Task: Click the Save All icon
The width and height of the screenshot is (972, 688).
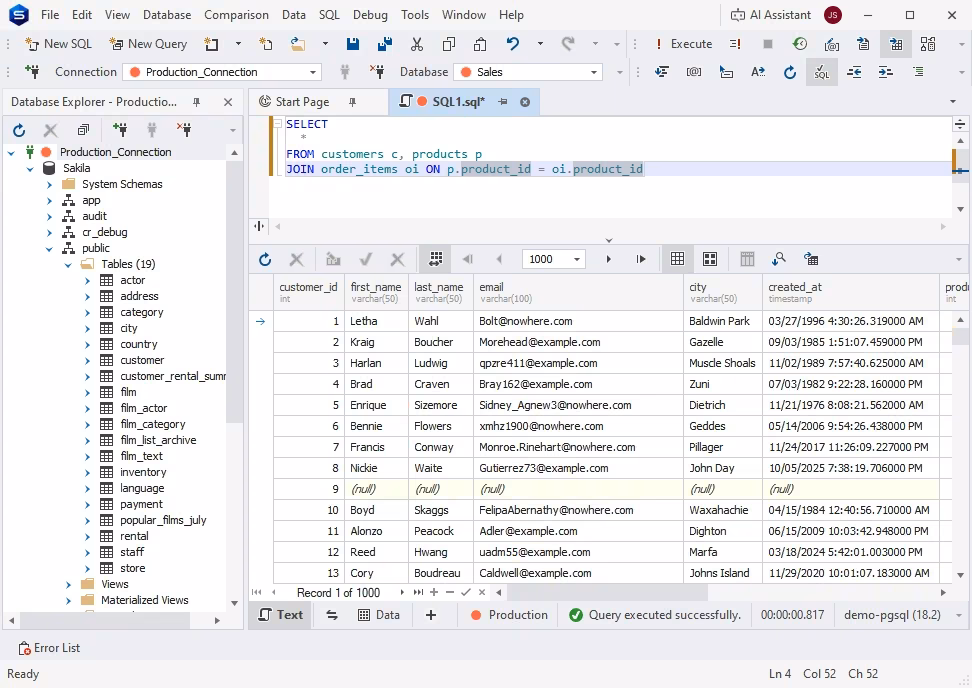Action: pyautogui.click(x=384, y=44)
